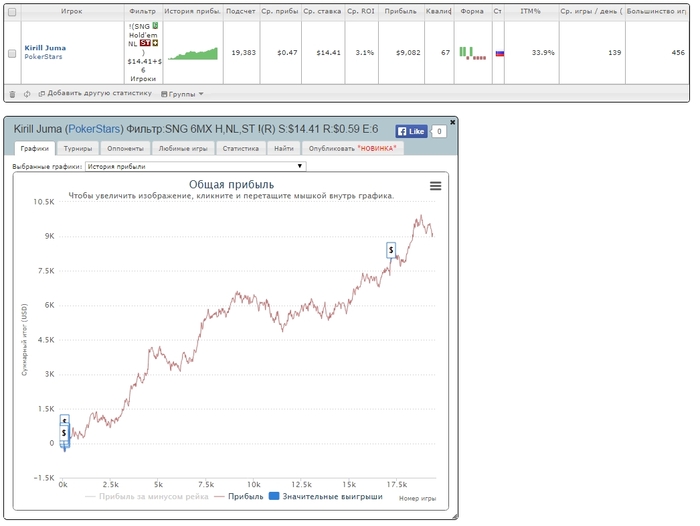Expand the Группы dropdown
This screenshot has height=526, width=700.
182,94
